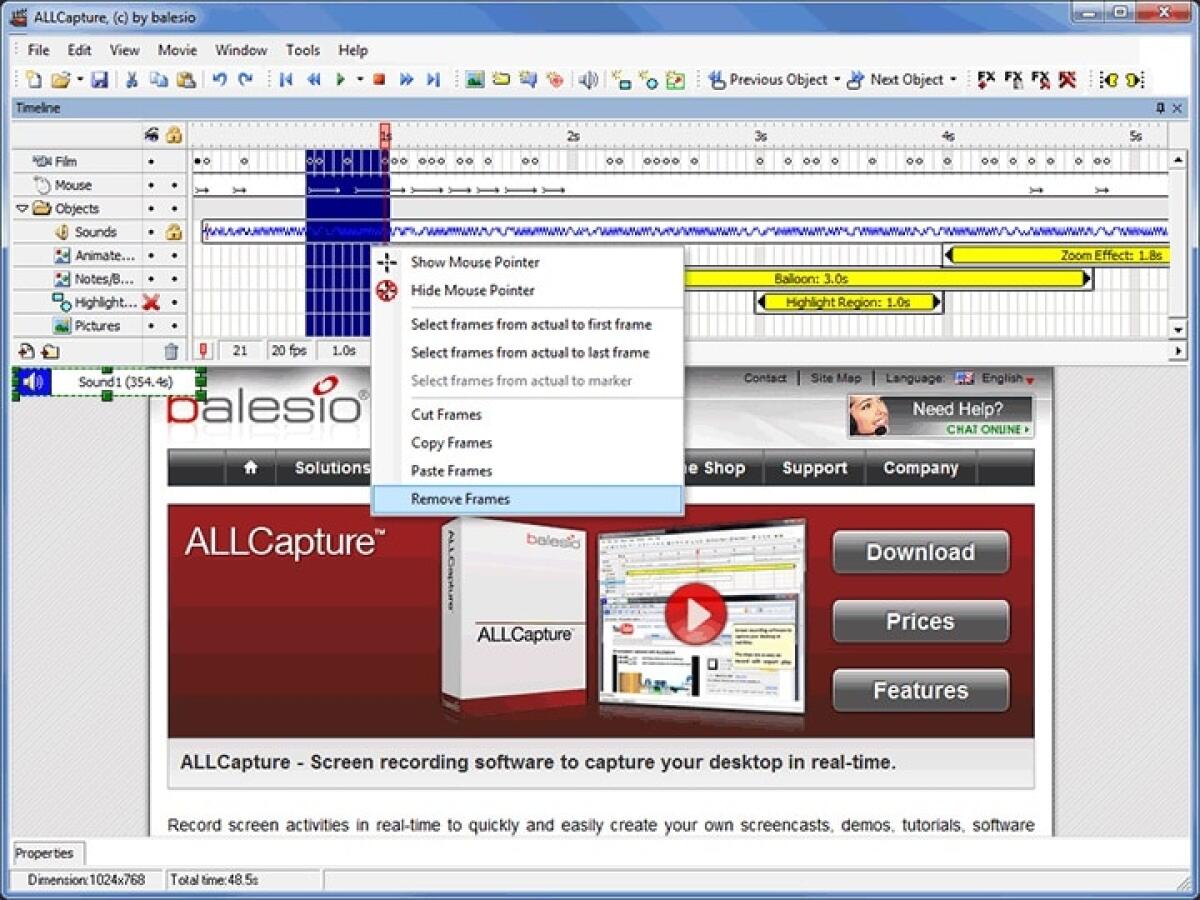Click the Undo arrow in the toolbar
Image resolution: width=1200 pixels, height=900 pixels.
tap(218, 79)
